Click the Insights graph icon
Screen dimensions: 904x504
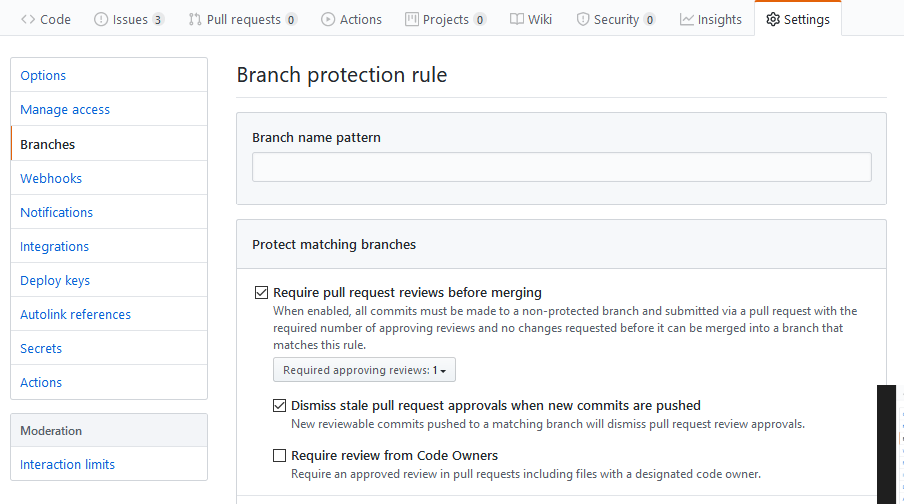click(x=687, y=19)
